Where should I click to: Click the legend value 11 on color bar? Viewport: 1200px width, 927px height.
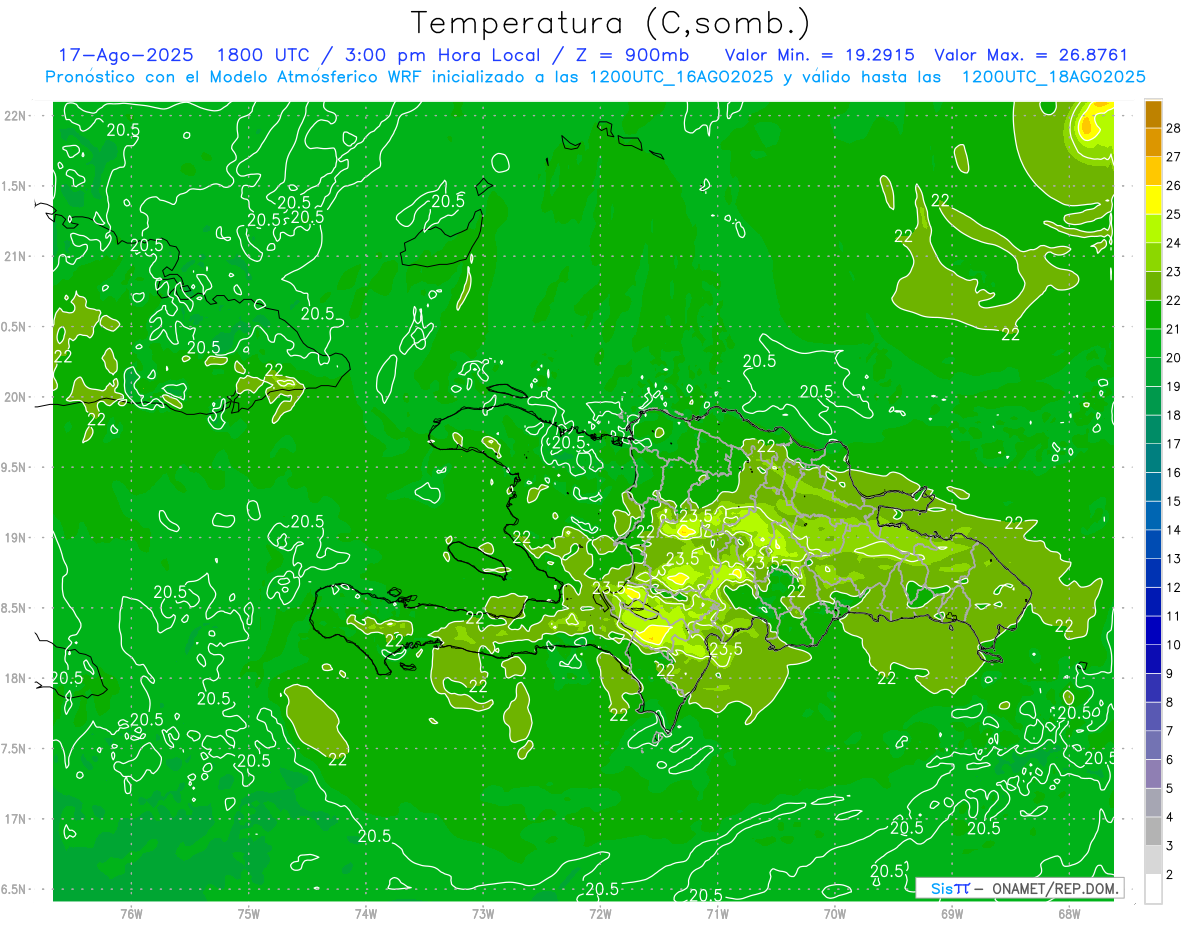click(1174, 616)
